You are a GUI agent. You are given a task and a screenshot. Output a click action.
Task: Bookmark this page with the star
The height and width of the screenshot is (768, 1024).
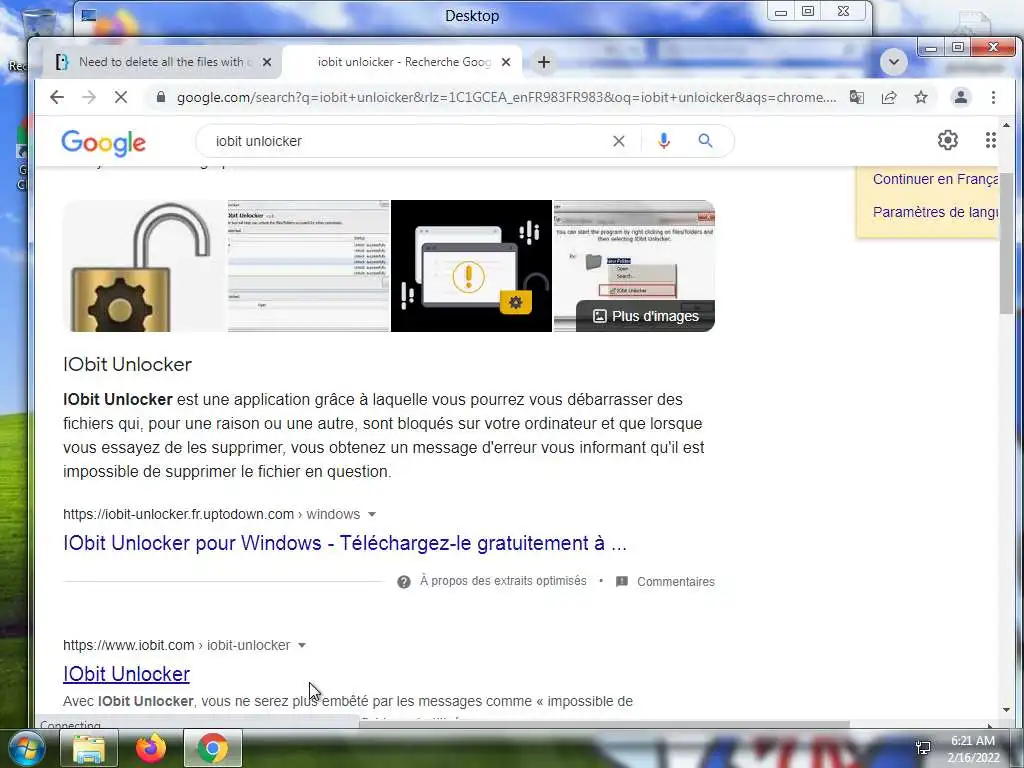[921, 97]
